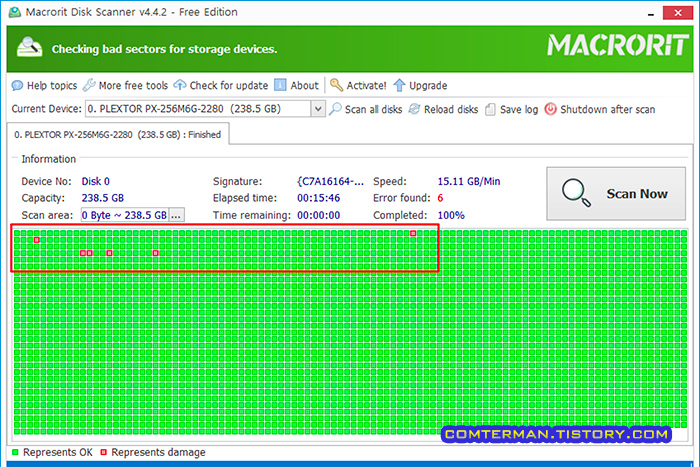700x467 pixels.
Task: Click the Device No value Disk 0
Action: (x=96, y=181)
